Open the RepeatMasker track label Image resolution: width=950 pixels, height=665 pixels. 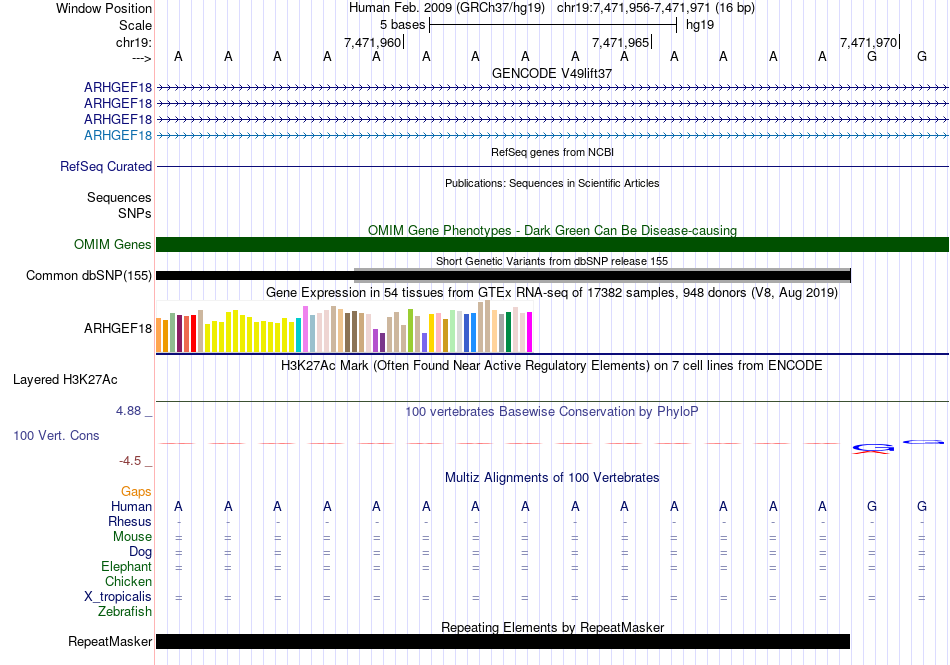coord(110,641)
